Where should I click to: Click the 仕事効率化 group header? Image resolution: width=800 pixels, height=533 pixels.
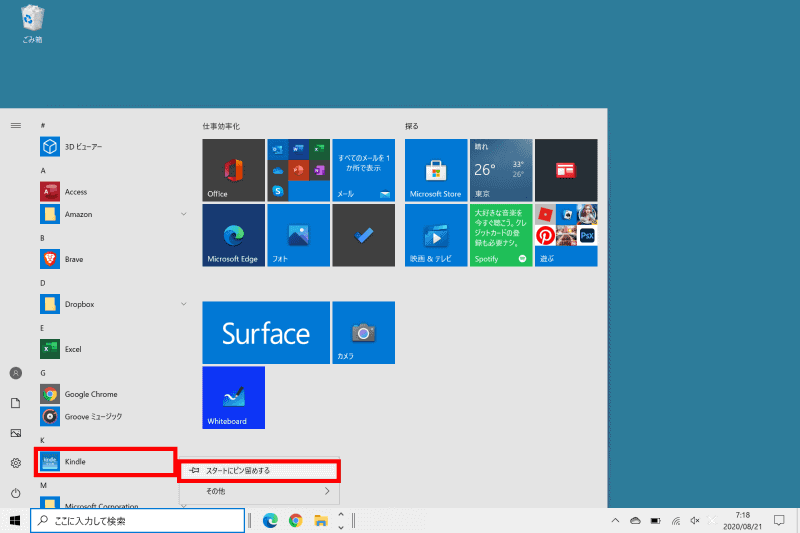(221, 126)
